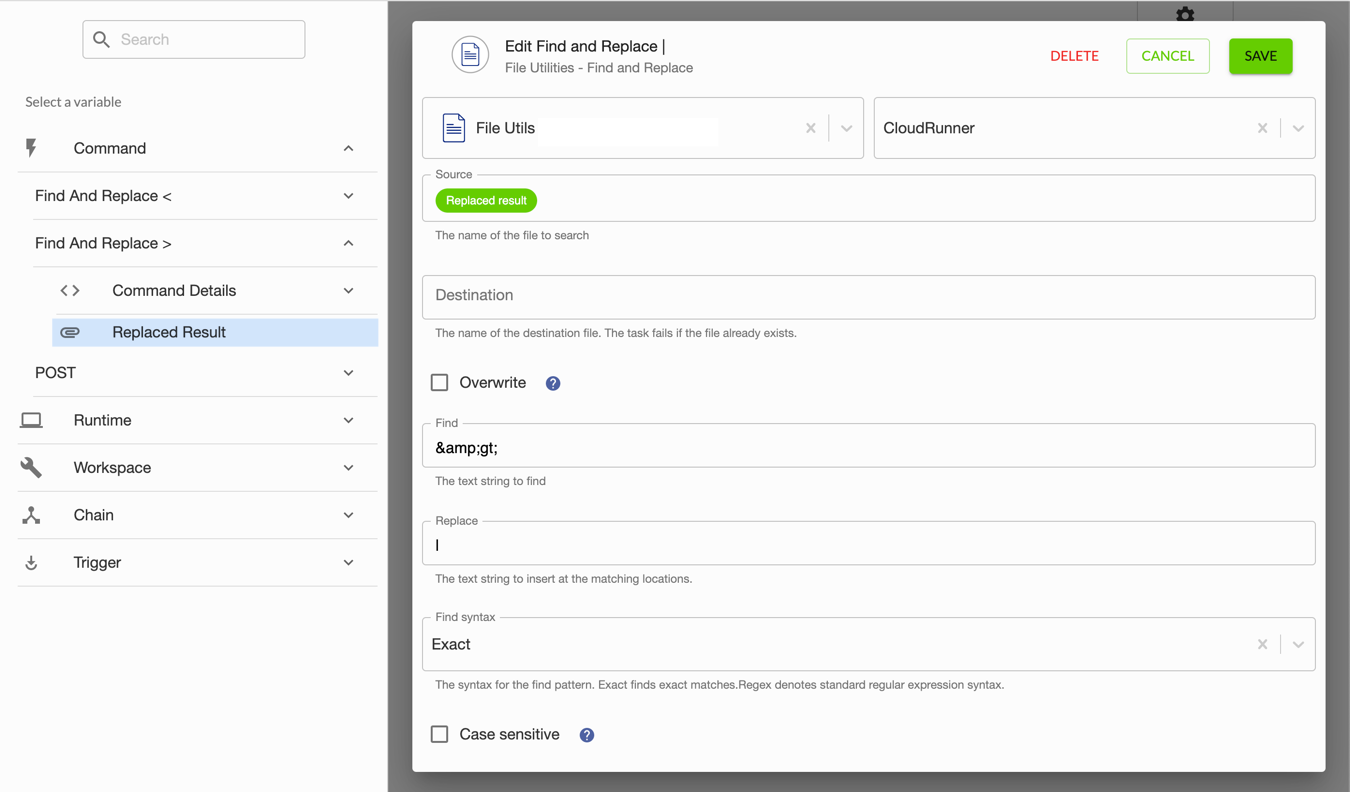Click the settings gear icon behind dialog
The image size is (1350, 792).
point(1185,14)
